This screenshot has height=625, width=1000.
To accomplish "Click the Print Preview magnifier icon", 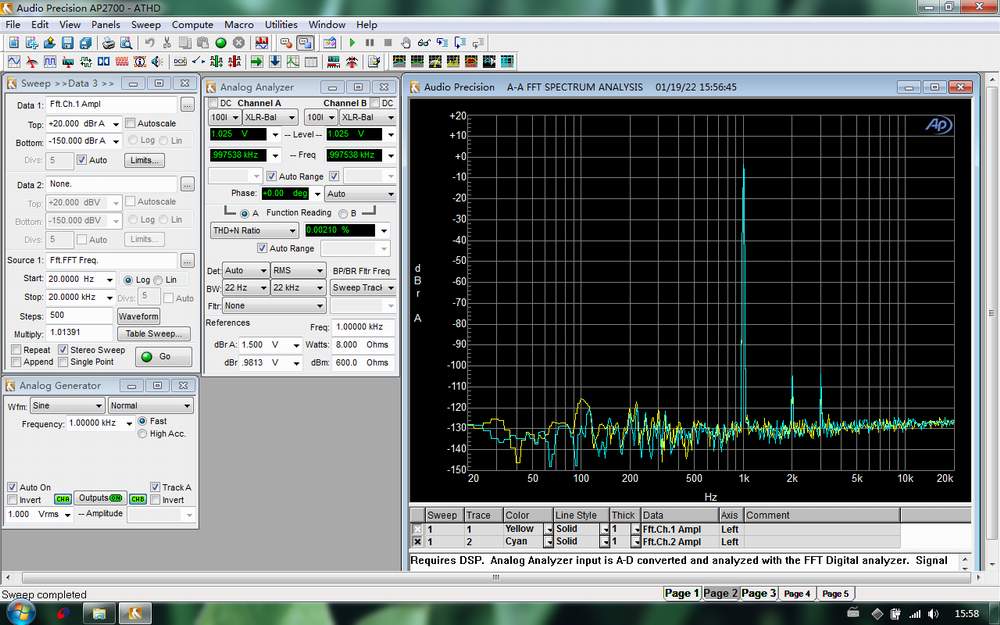I will coord(126,43).
